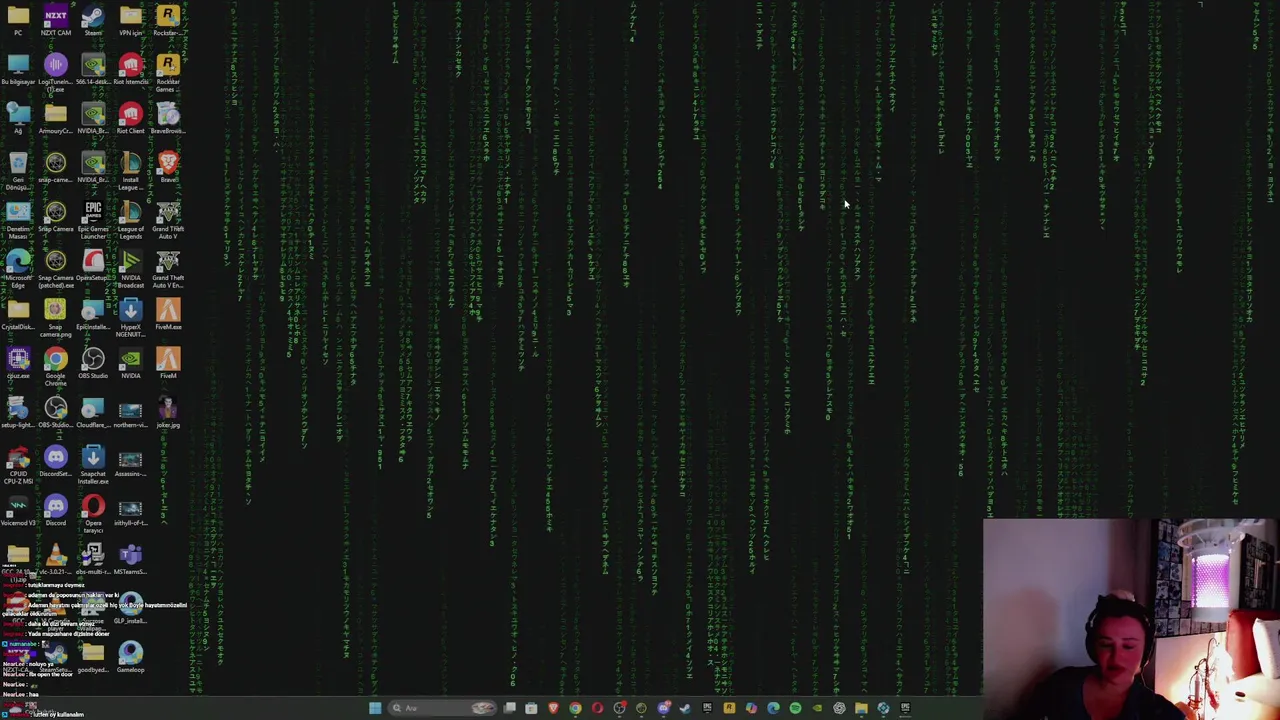
Task: Select the NVIDIA Broadcast shortcut
Action: [x=130, y=268]
